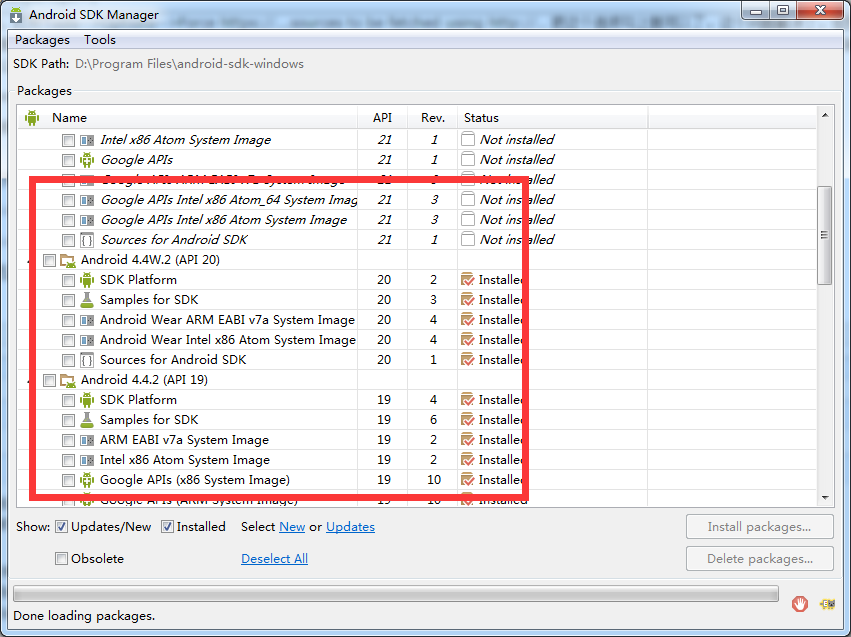Tick the Android 4.4W.2 (API 20) group checkbox

(x=49, y=260)
